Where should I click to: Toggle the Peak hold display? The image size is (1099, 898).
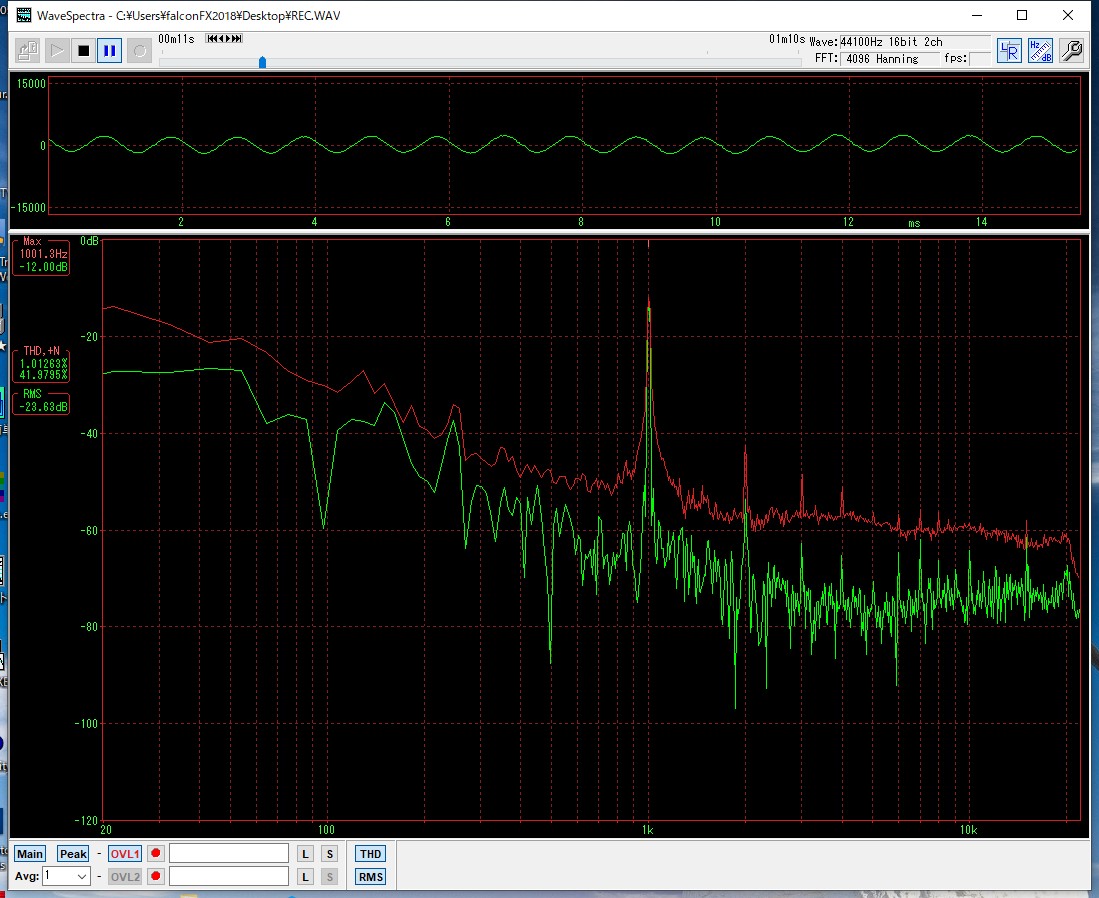(73, 853)
